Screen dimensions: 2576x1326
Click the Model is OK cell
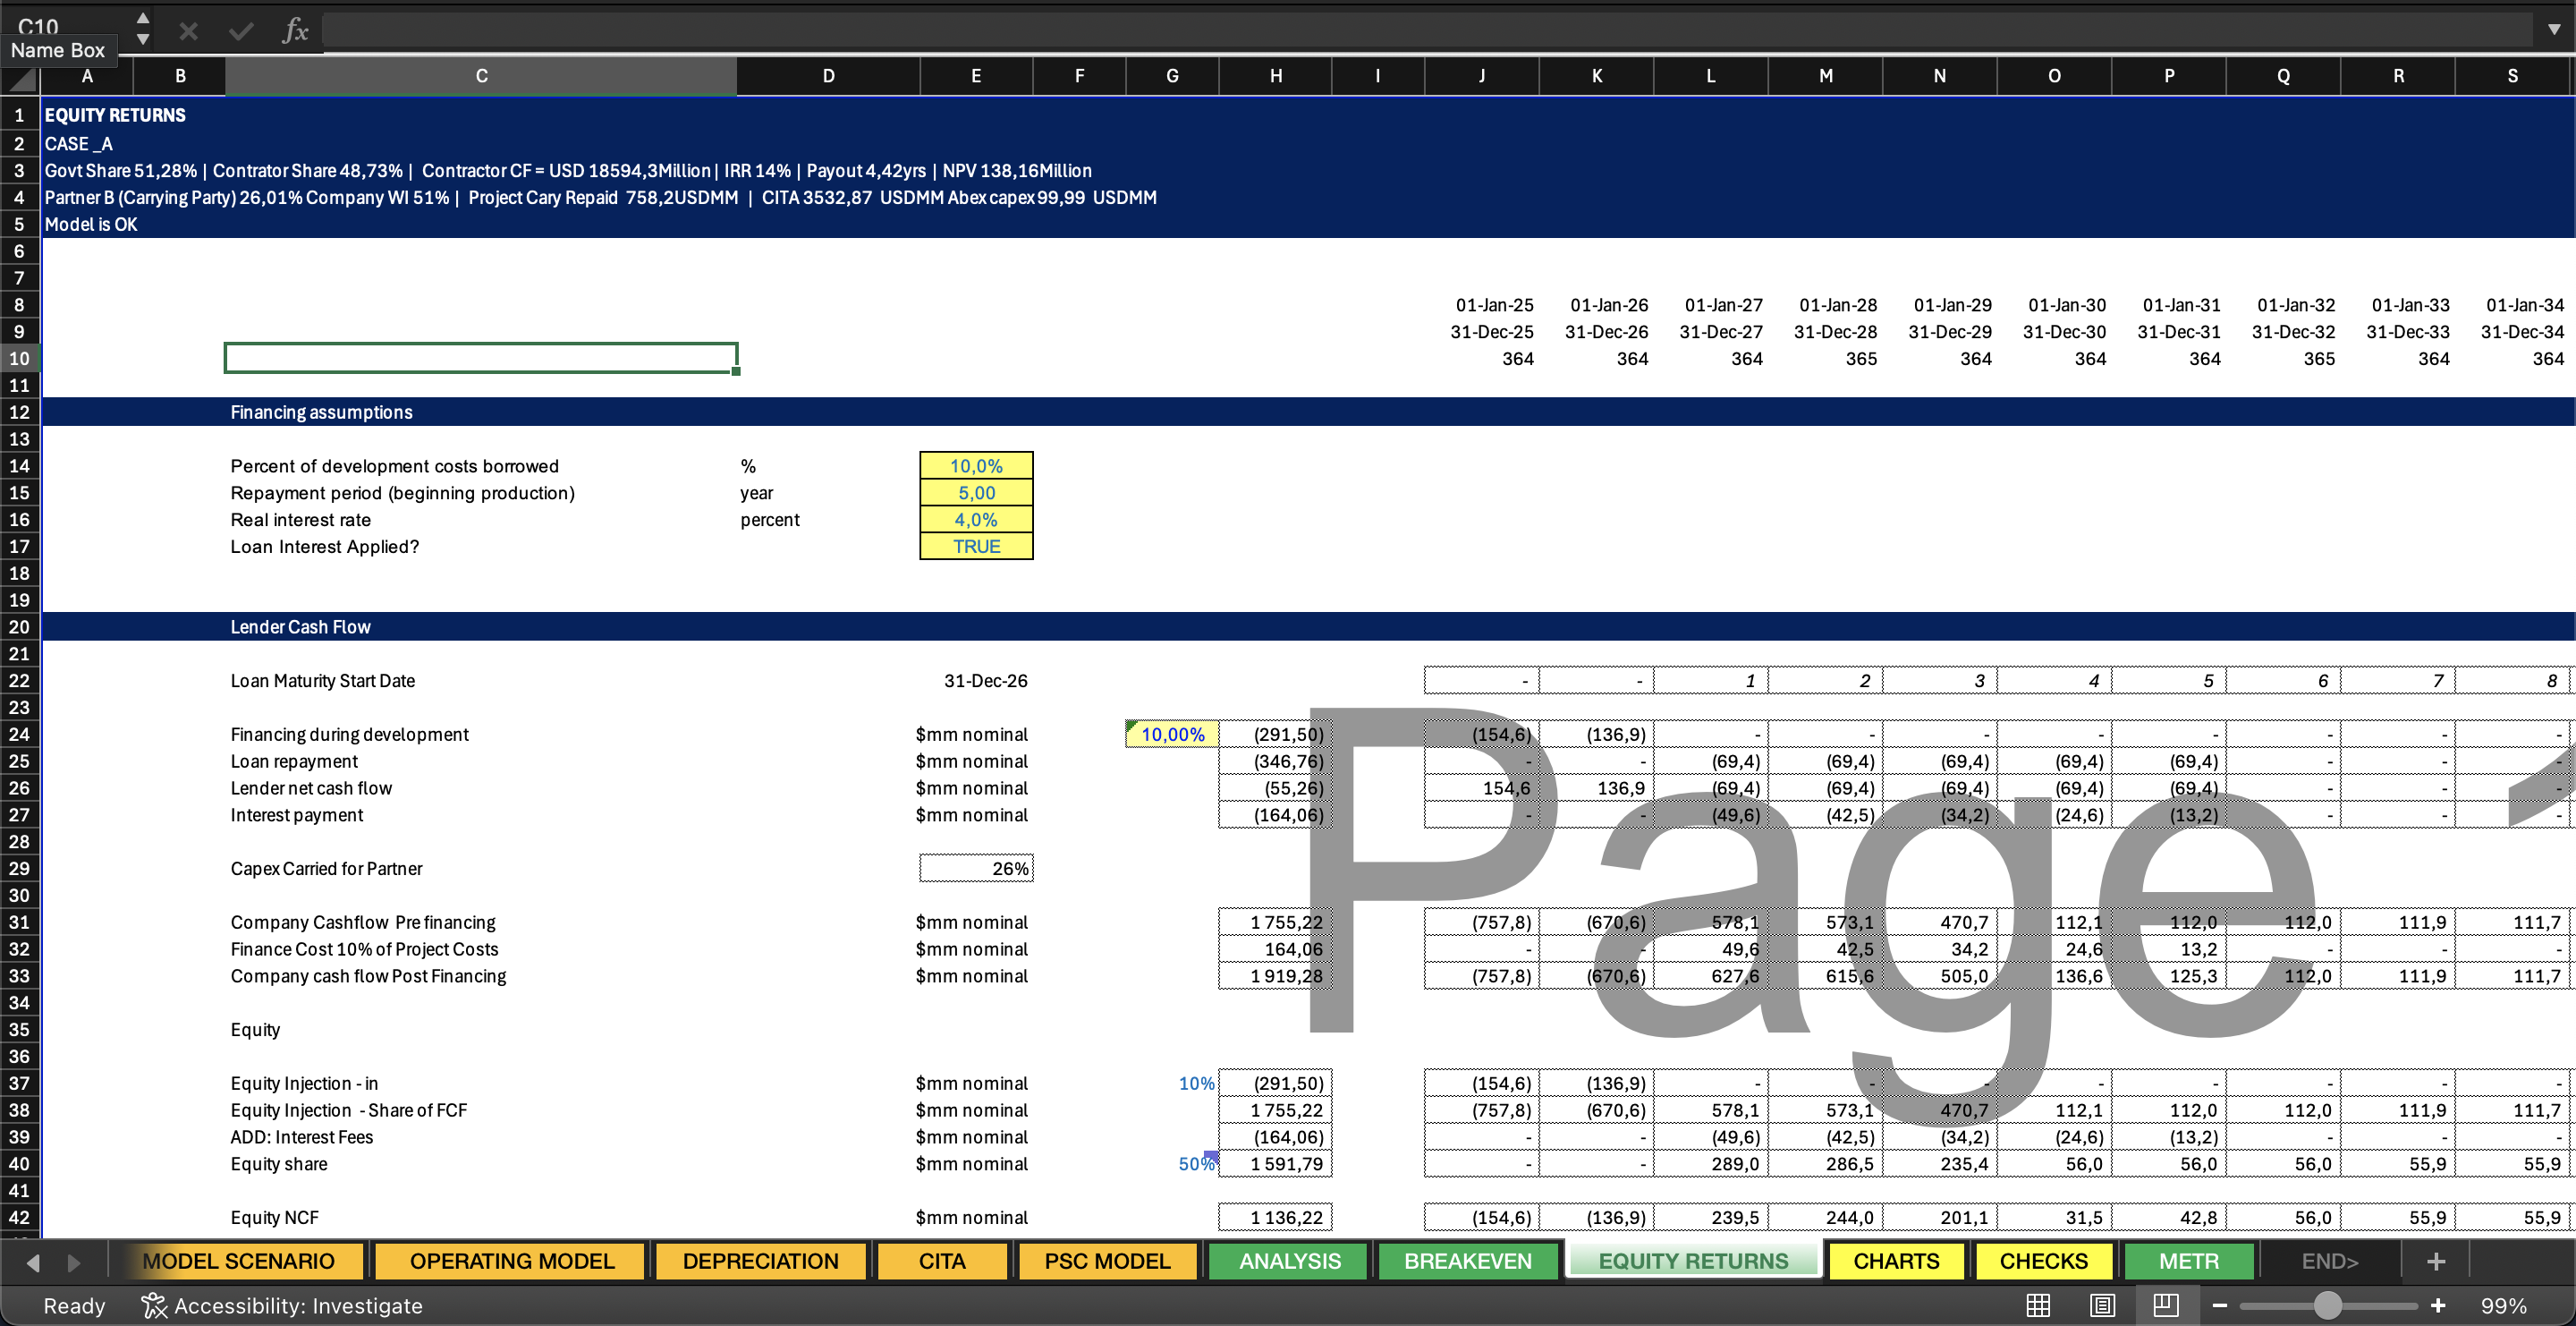pos(91,224)
